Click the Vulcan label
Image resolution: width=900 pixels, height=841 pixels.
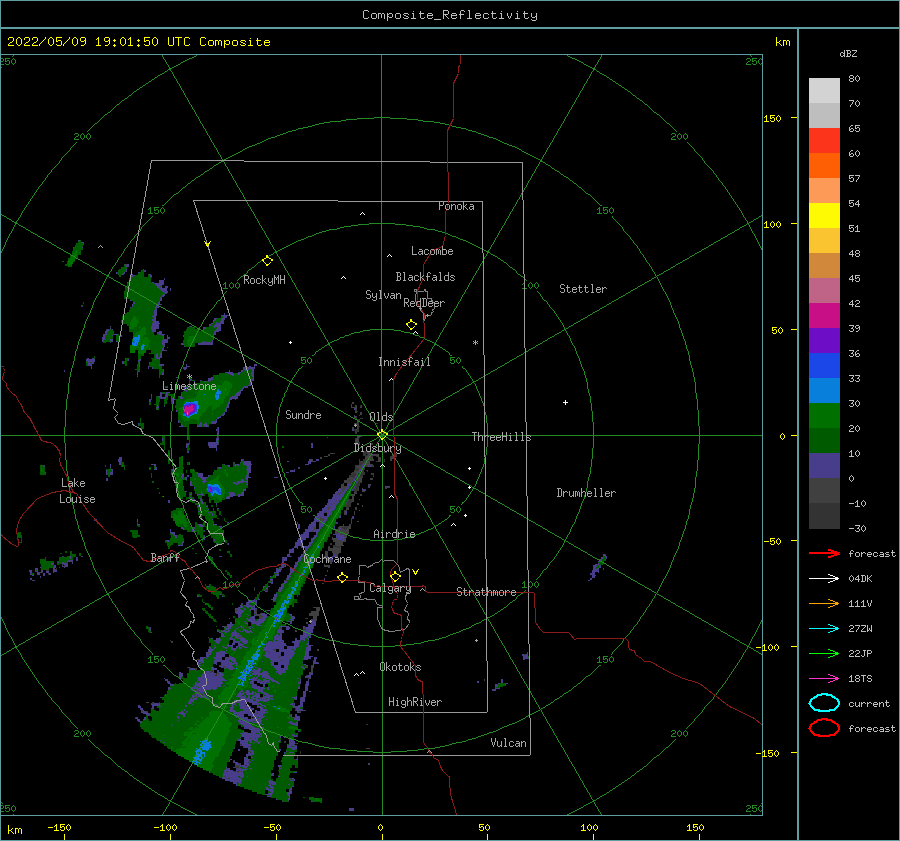pos(508,743)
